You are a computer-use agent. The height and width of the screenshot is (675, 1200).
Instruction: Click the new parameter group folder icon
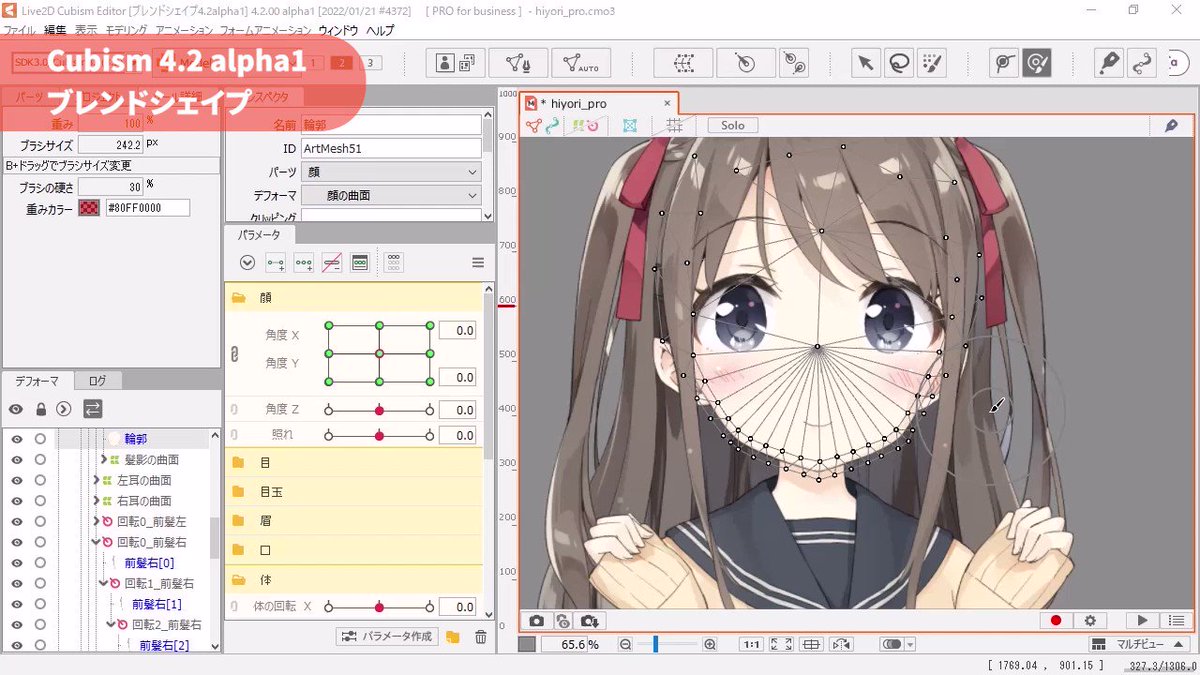point(453,637)
